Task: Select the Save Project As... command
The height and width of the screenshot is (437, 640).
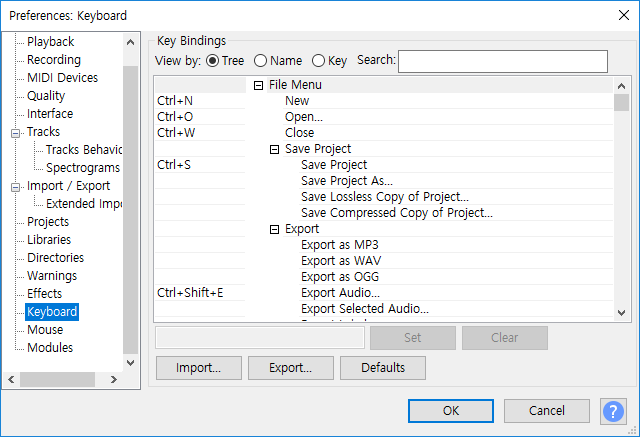Action: (347, 181)
